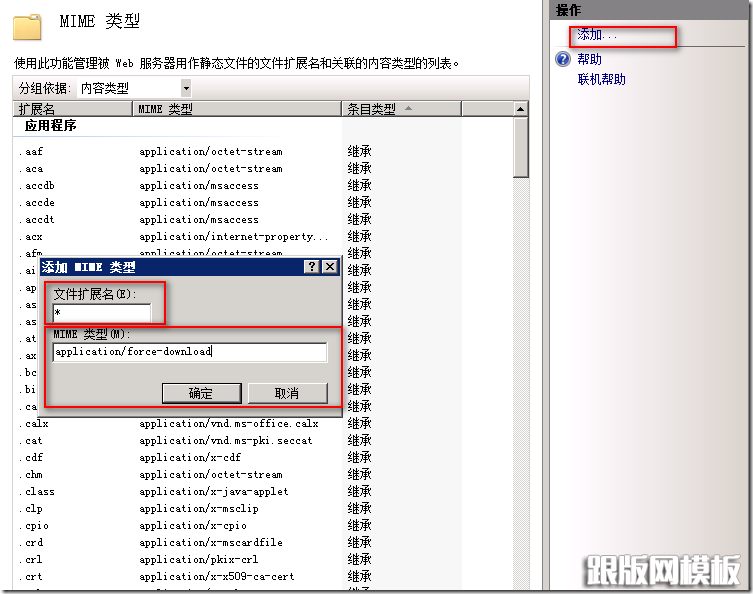Click 继承 entry type for .aaf row

click(x=360, y=152)
